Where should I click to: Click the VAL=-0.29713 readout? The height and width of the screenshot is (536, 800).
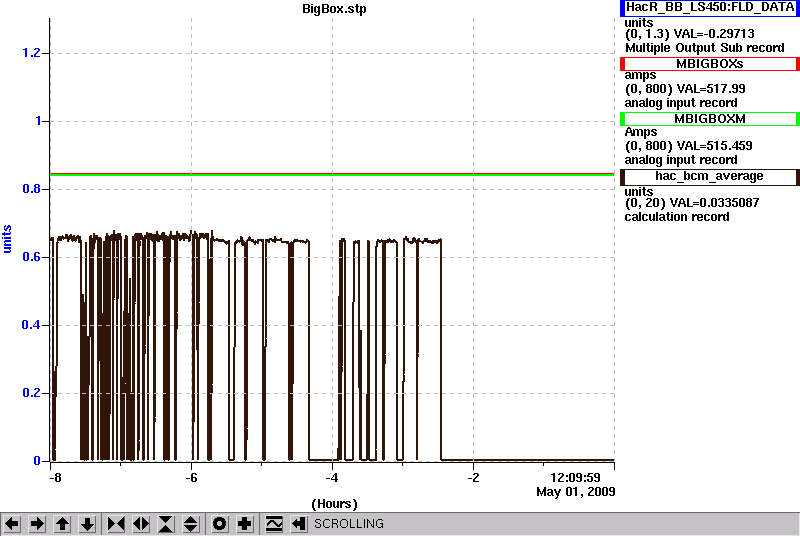(714, 34)
